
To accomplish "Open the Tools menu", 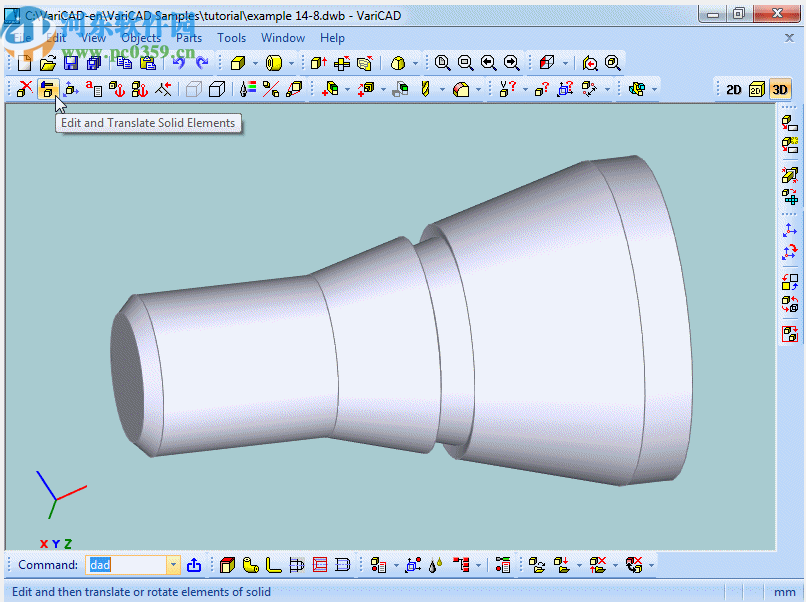I will coord(231,38).
